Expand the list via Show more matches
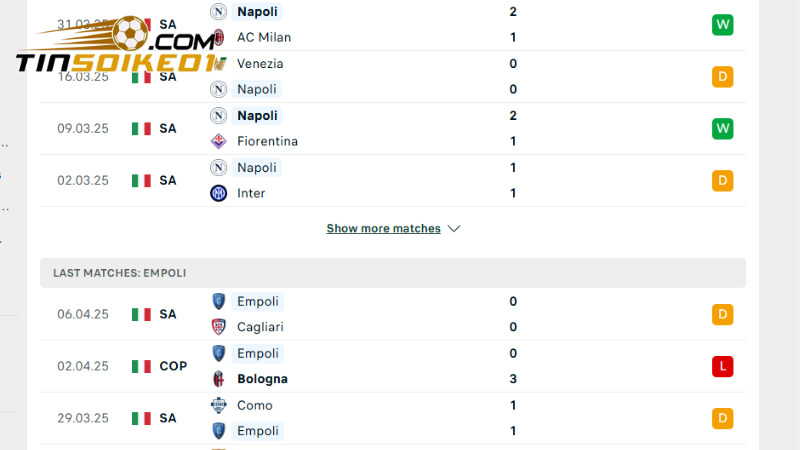Viewport: 800px width, 450px height. pos(383,229)
